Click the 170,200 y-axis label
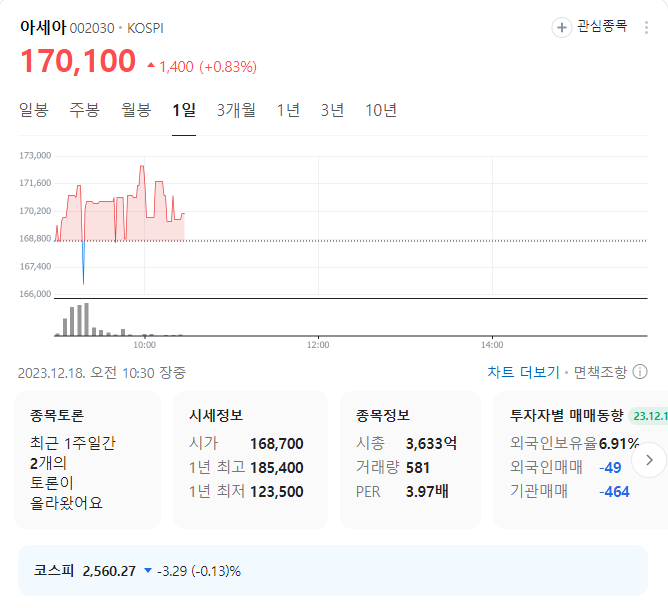Viewport: 668px width, 608px height. coord(35,211)
